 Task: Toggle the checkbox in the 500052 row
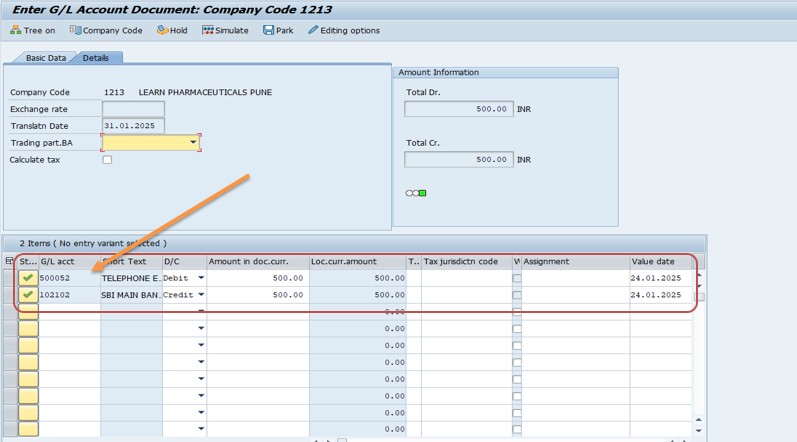(x=517, y=278)
